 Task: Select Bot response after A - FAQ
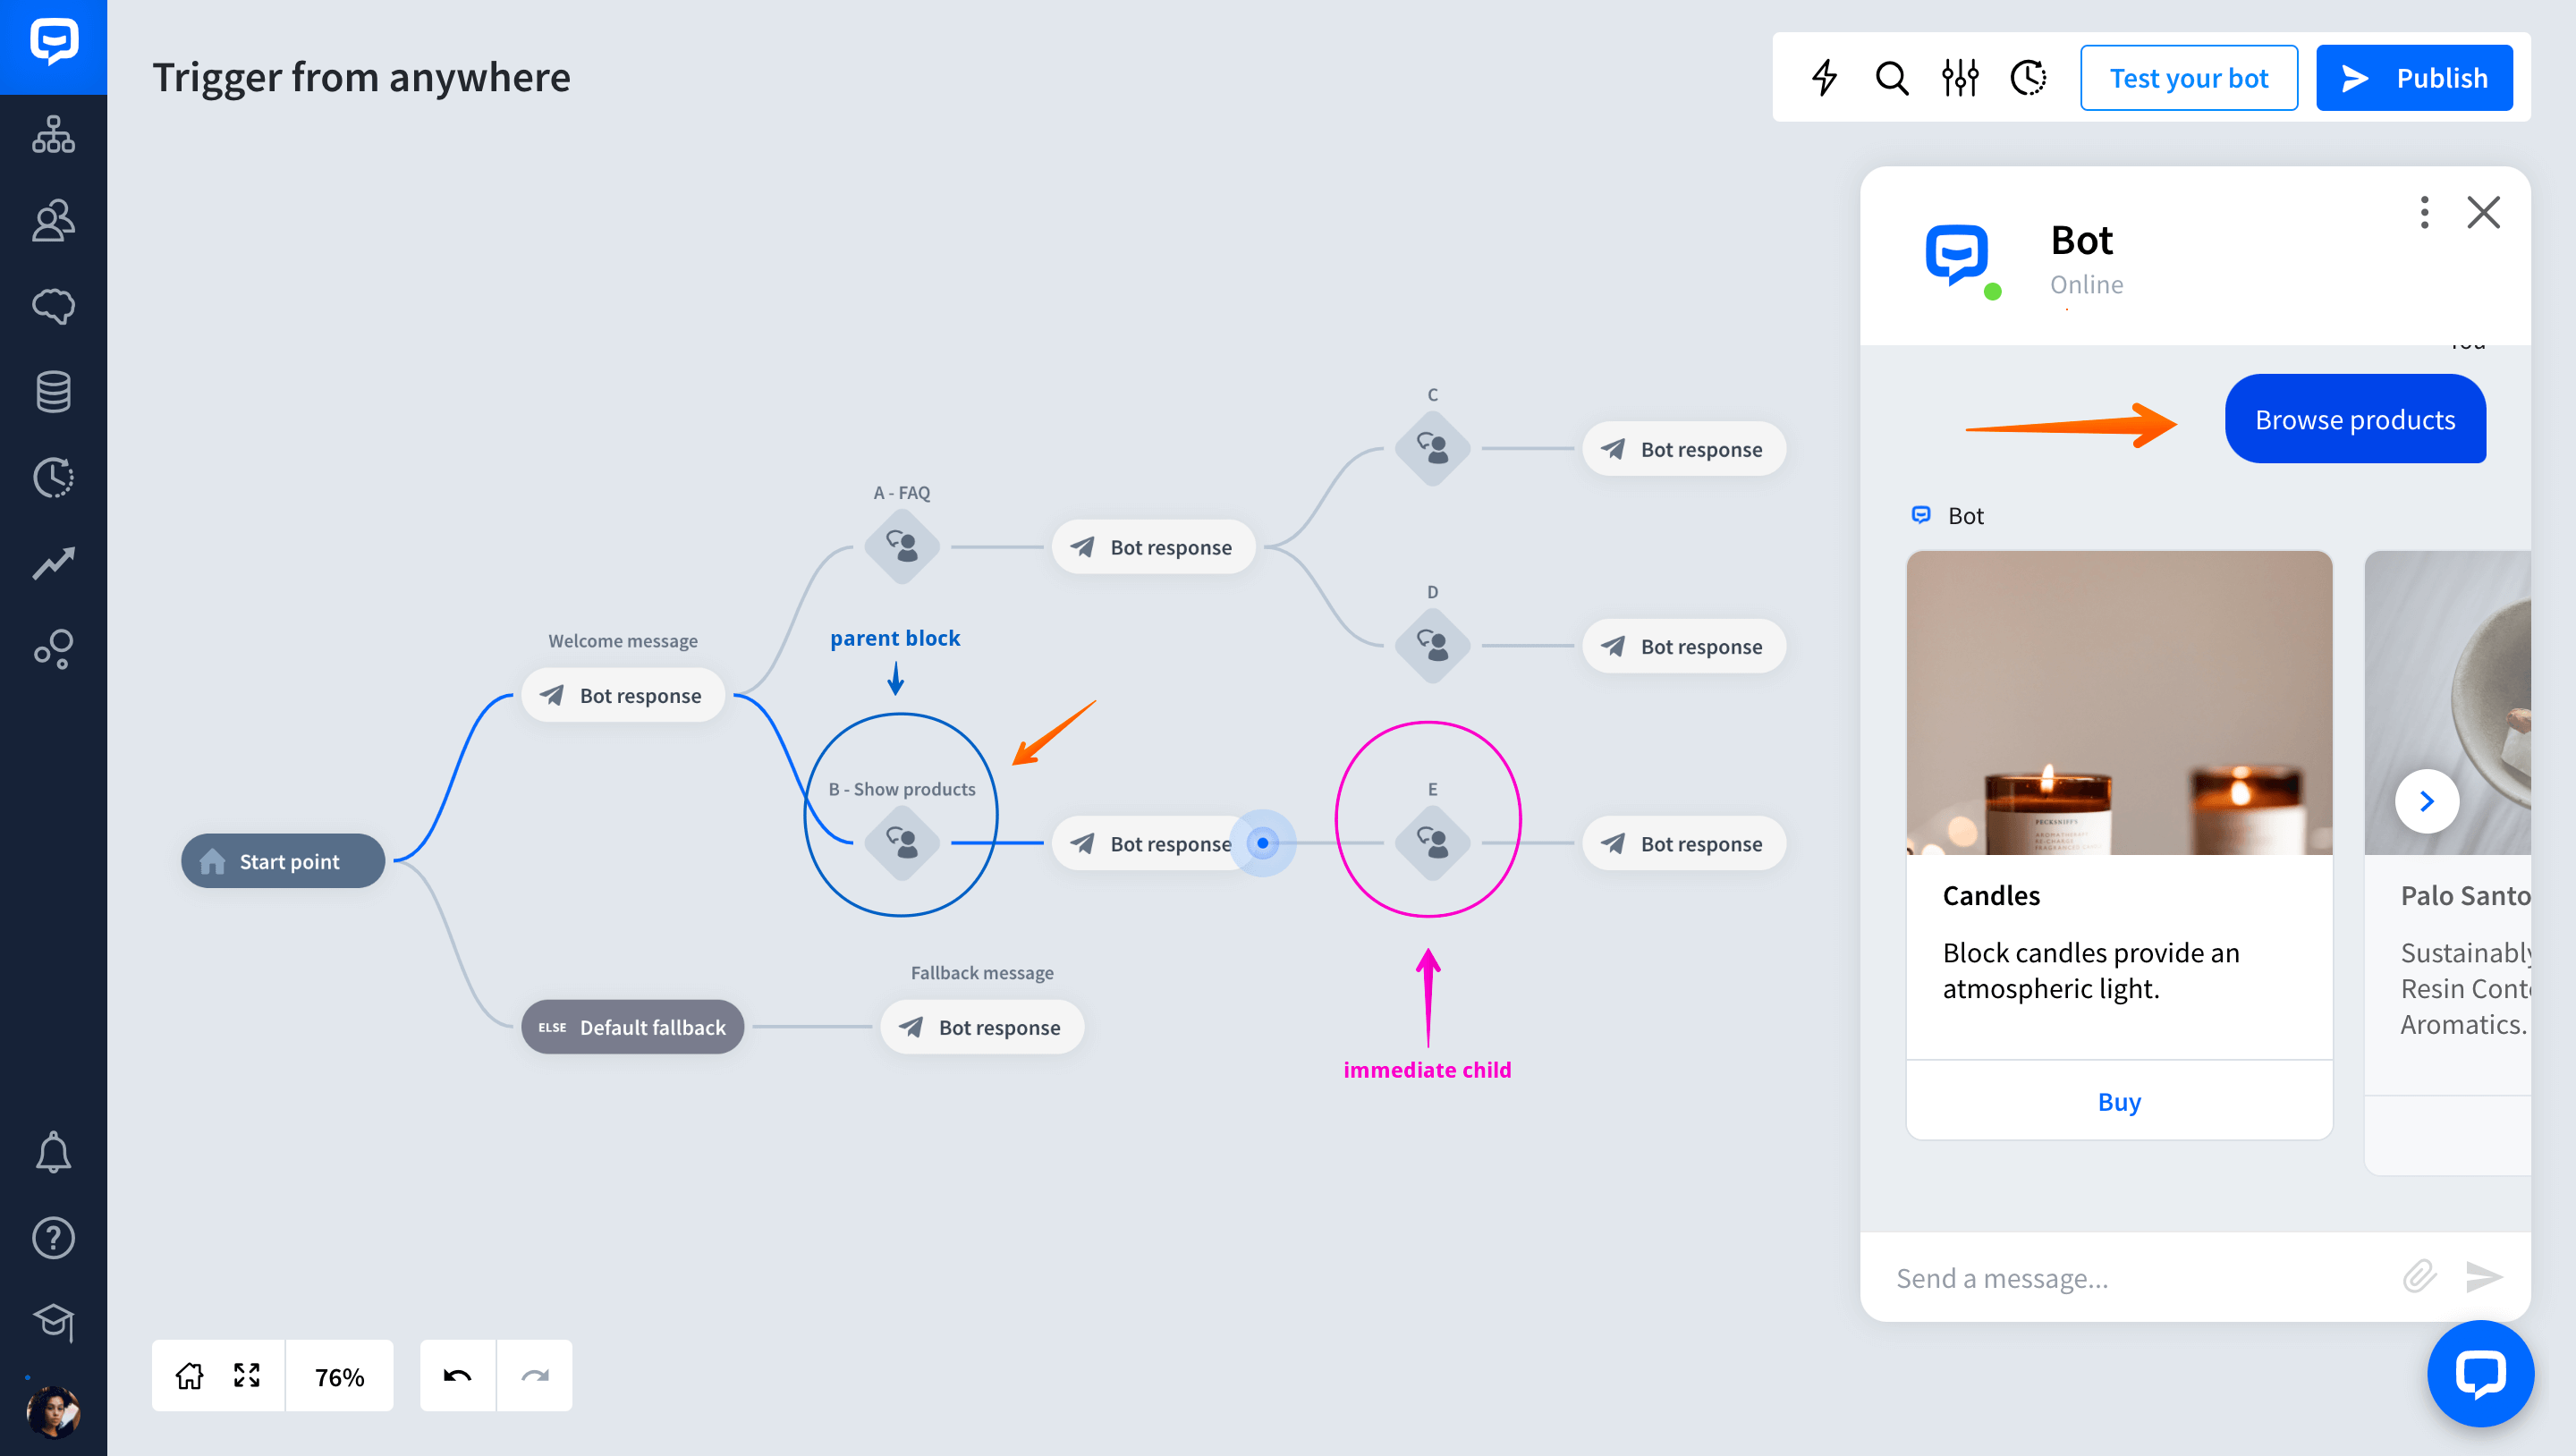pos(1153,547)
